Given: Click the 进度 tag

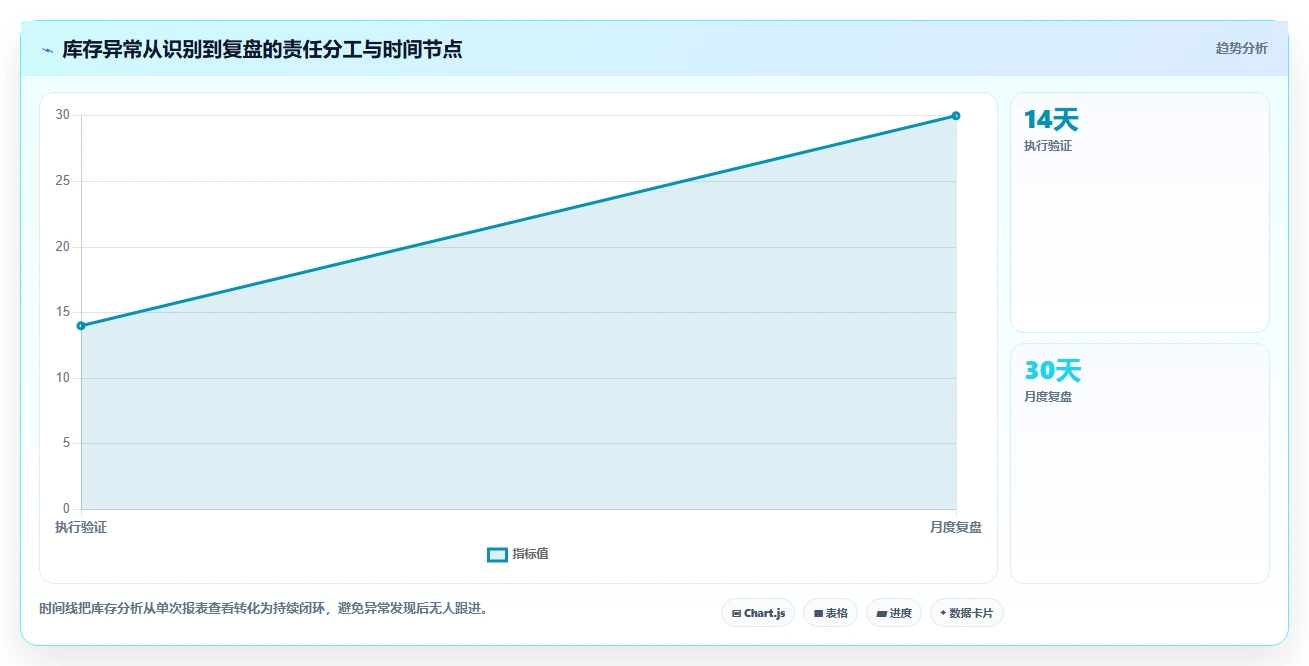Looking at the screenshot, I should (894, 613).
